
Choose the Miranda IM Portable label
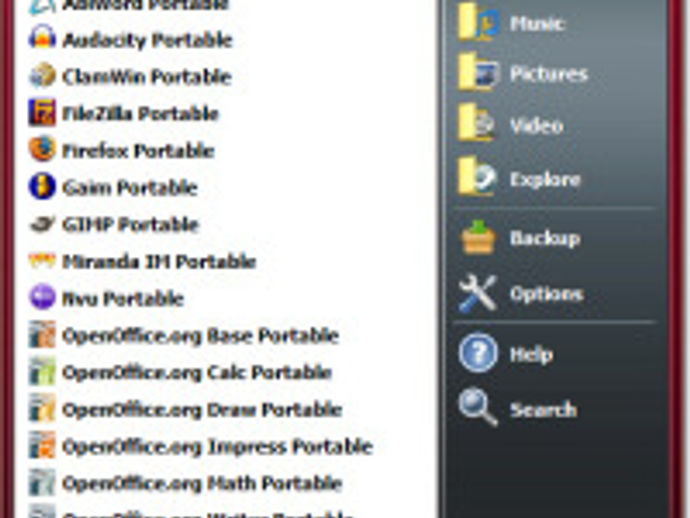pyautogui.click(x=159, y=262)
